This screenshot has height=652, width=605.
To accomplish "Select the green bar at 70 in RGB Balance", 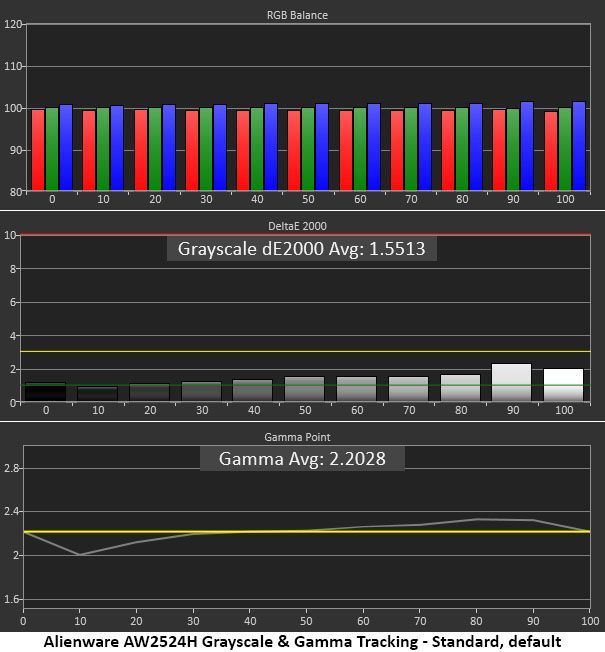I will point(411,149).
